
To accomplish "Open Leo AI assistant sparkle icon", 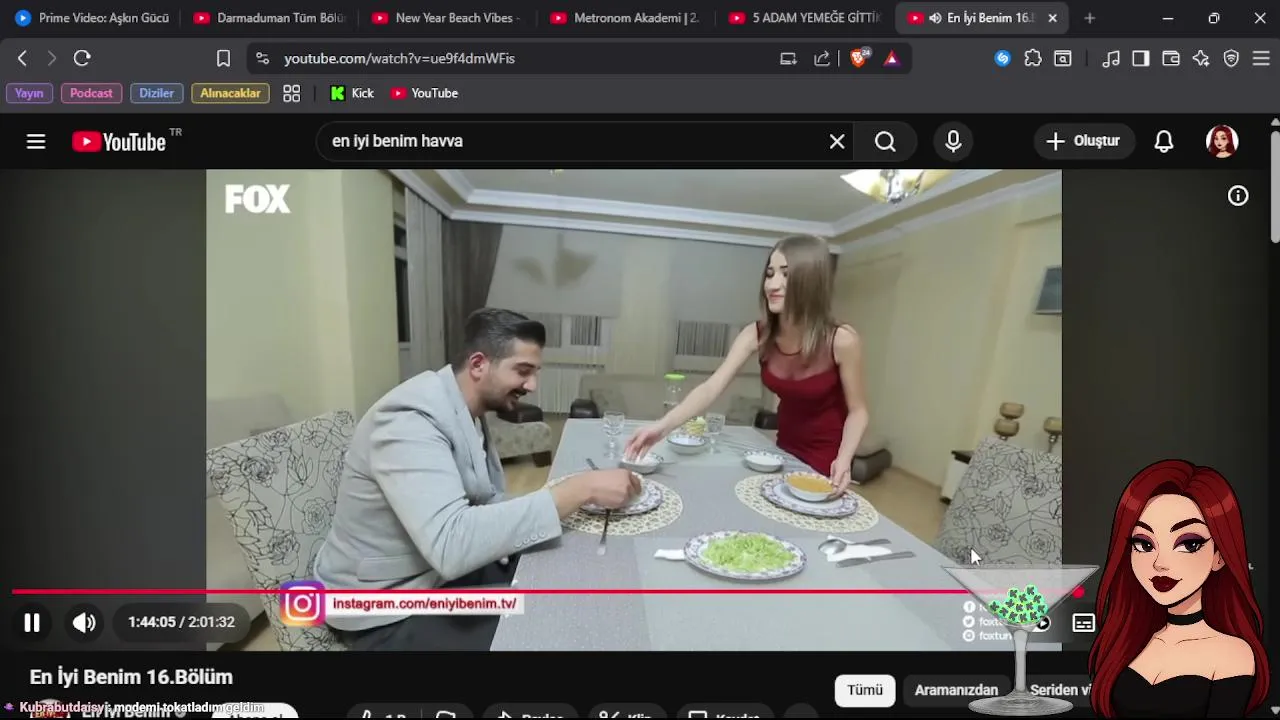I will coord(1201,58).
